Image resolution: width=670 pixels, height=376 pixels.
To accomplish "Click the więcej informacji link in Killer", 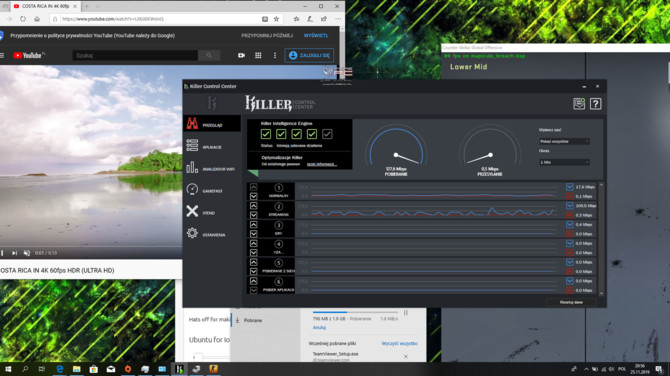I will [x=322, y=164].
